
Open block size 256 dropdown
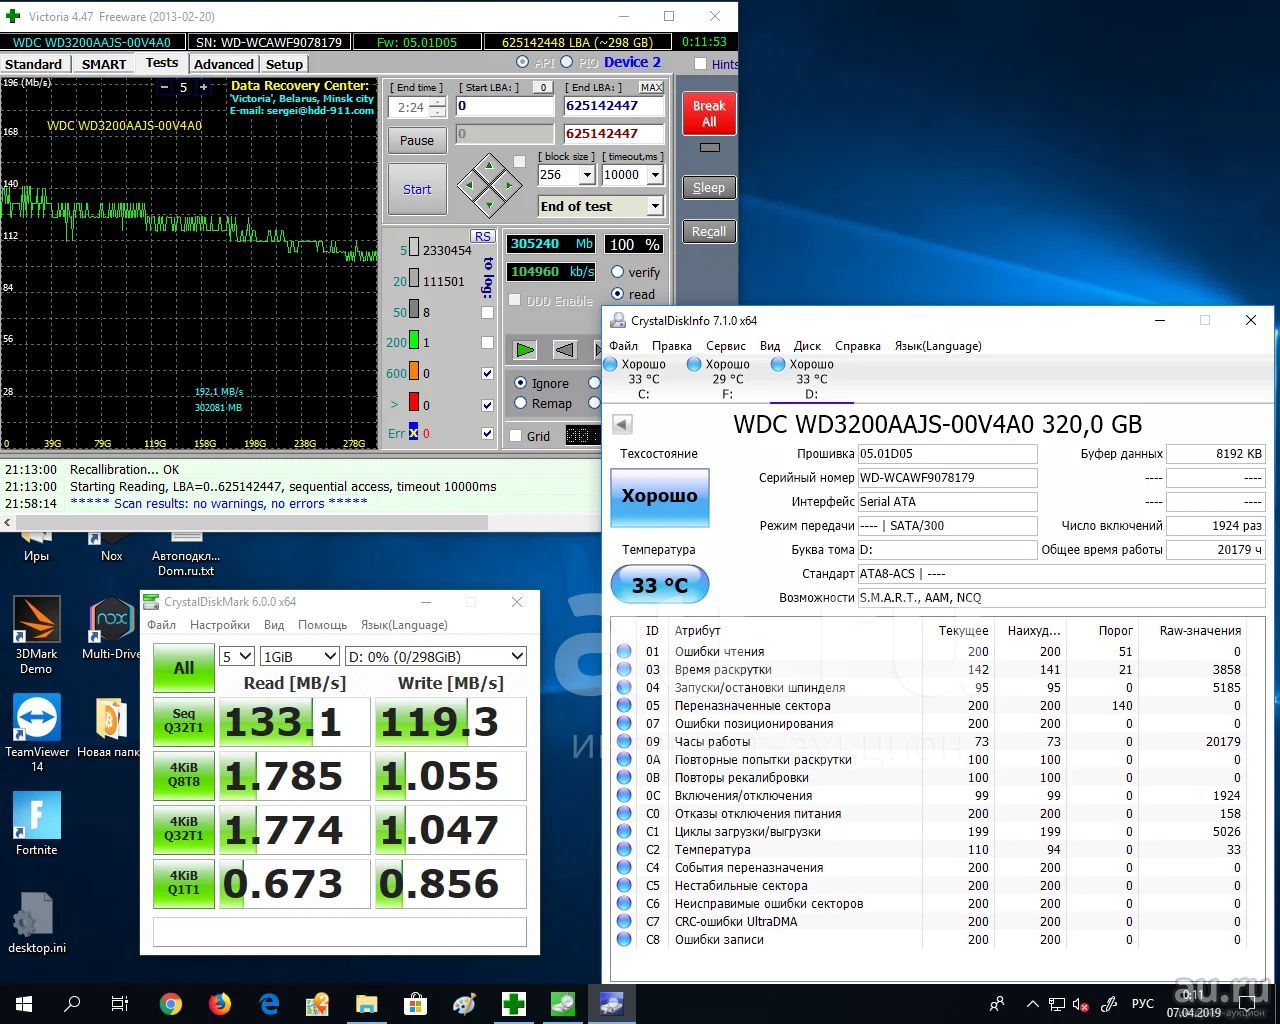pyautogui.click(x=587, y=175)
